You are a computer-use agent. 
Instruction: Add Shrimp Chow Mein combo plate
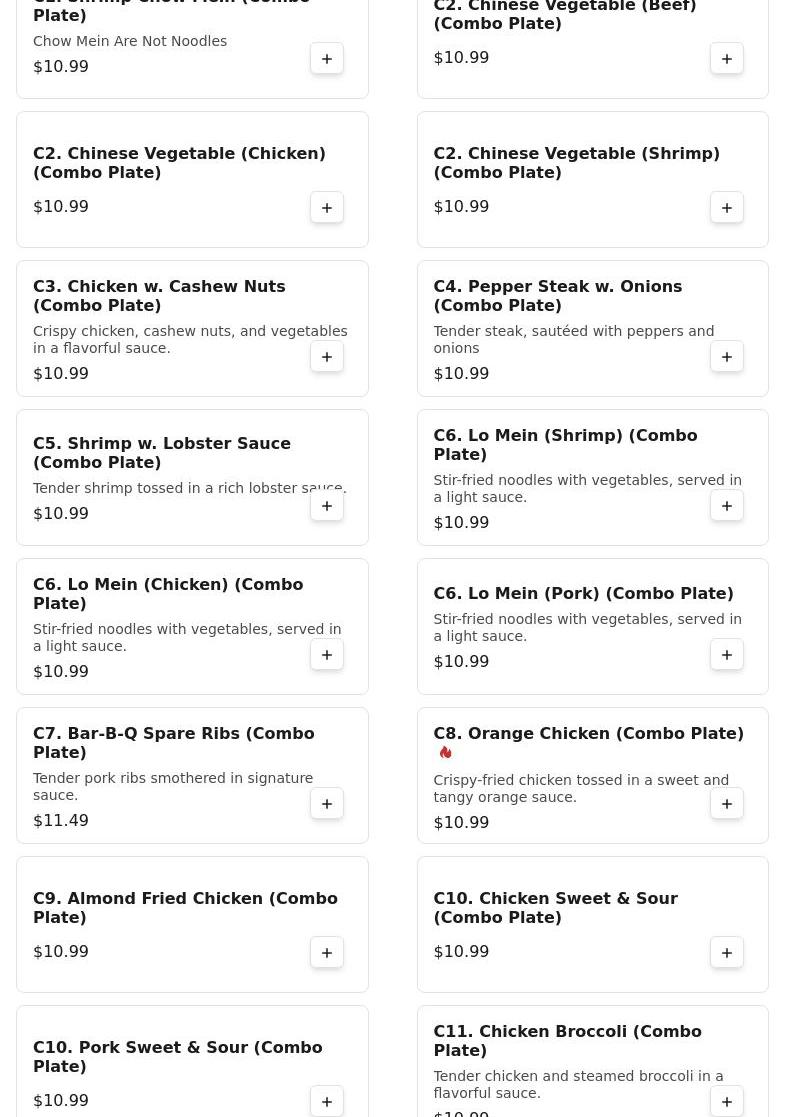pyautogui.click(x=327, y=59)
